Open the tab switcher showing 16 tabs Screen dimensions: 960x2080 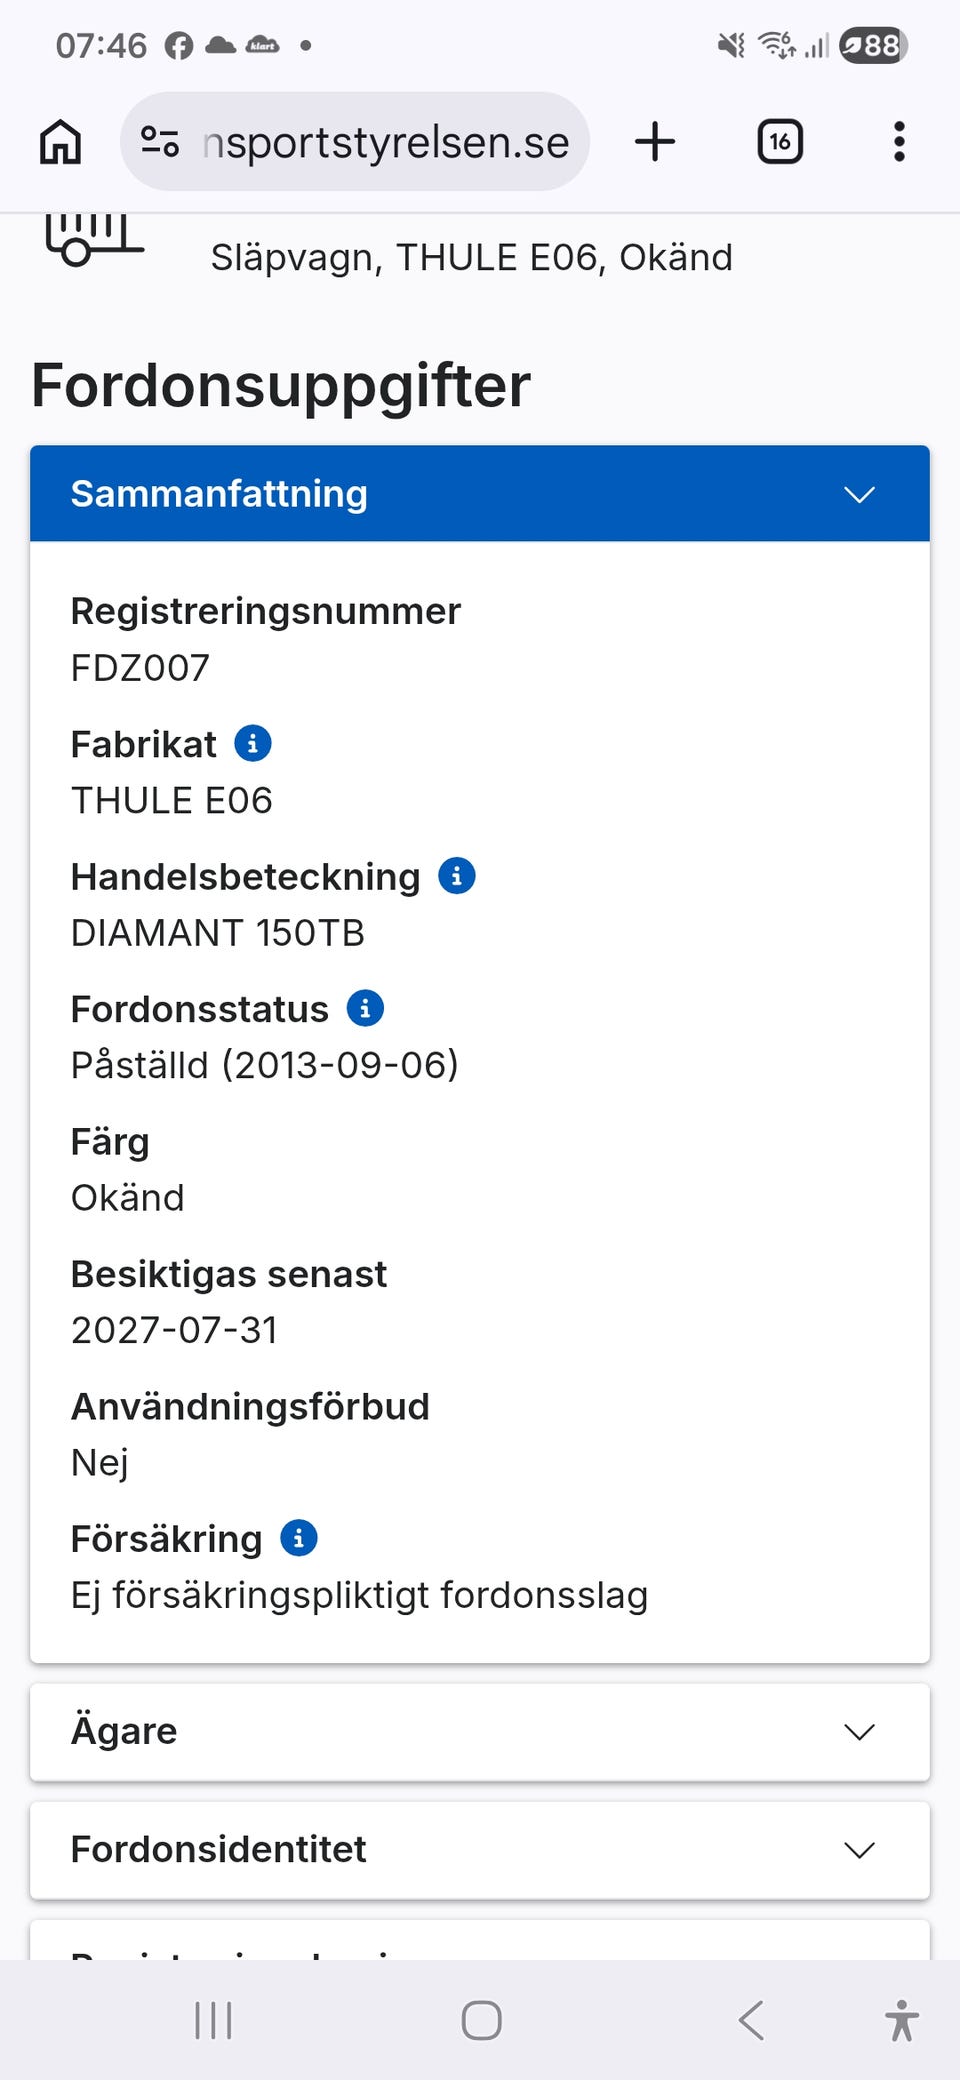click(780, 142)
